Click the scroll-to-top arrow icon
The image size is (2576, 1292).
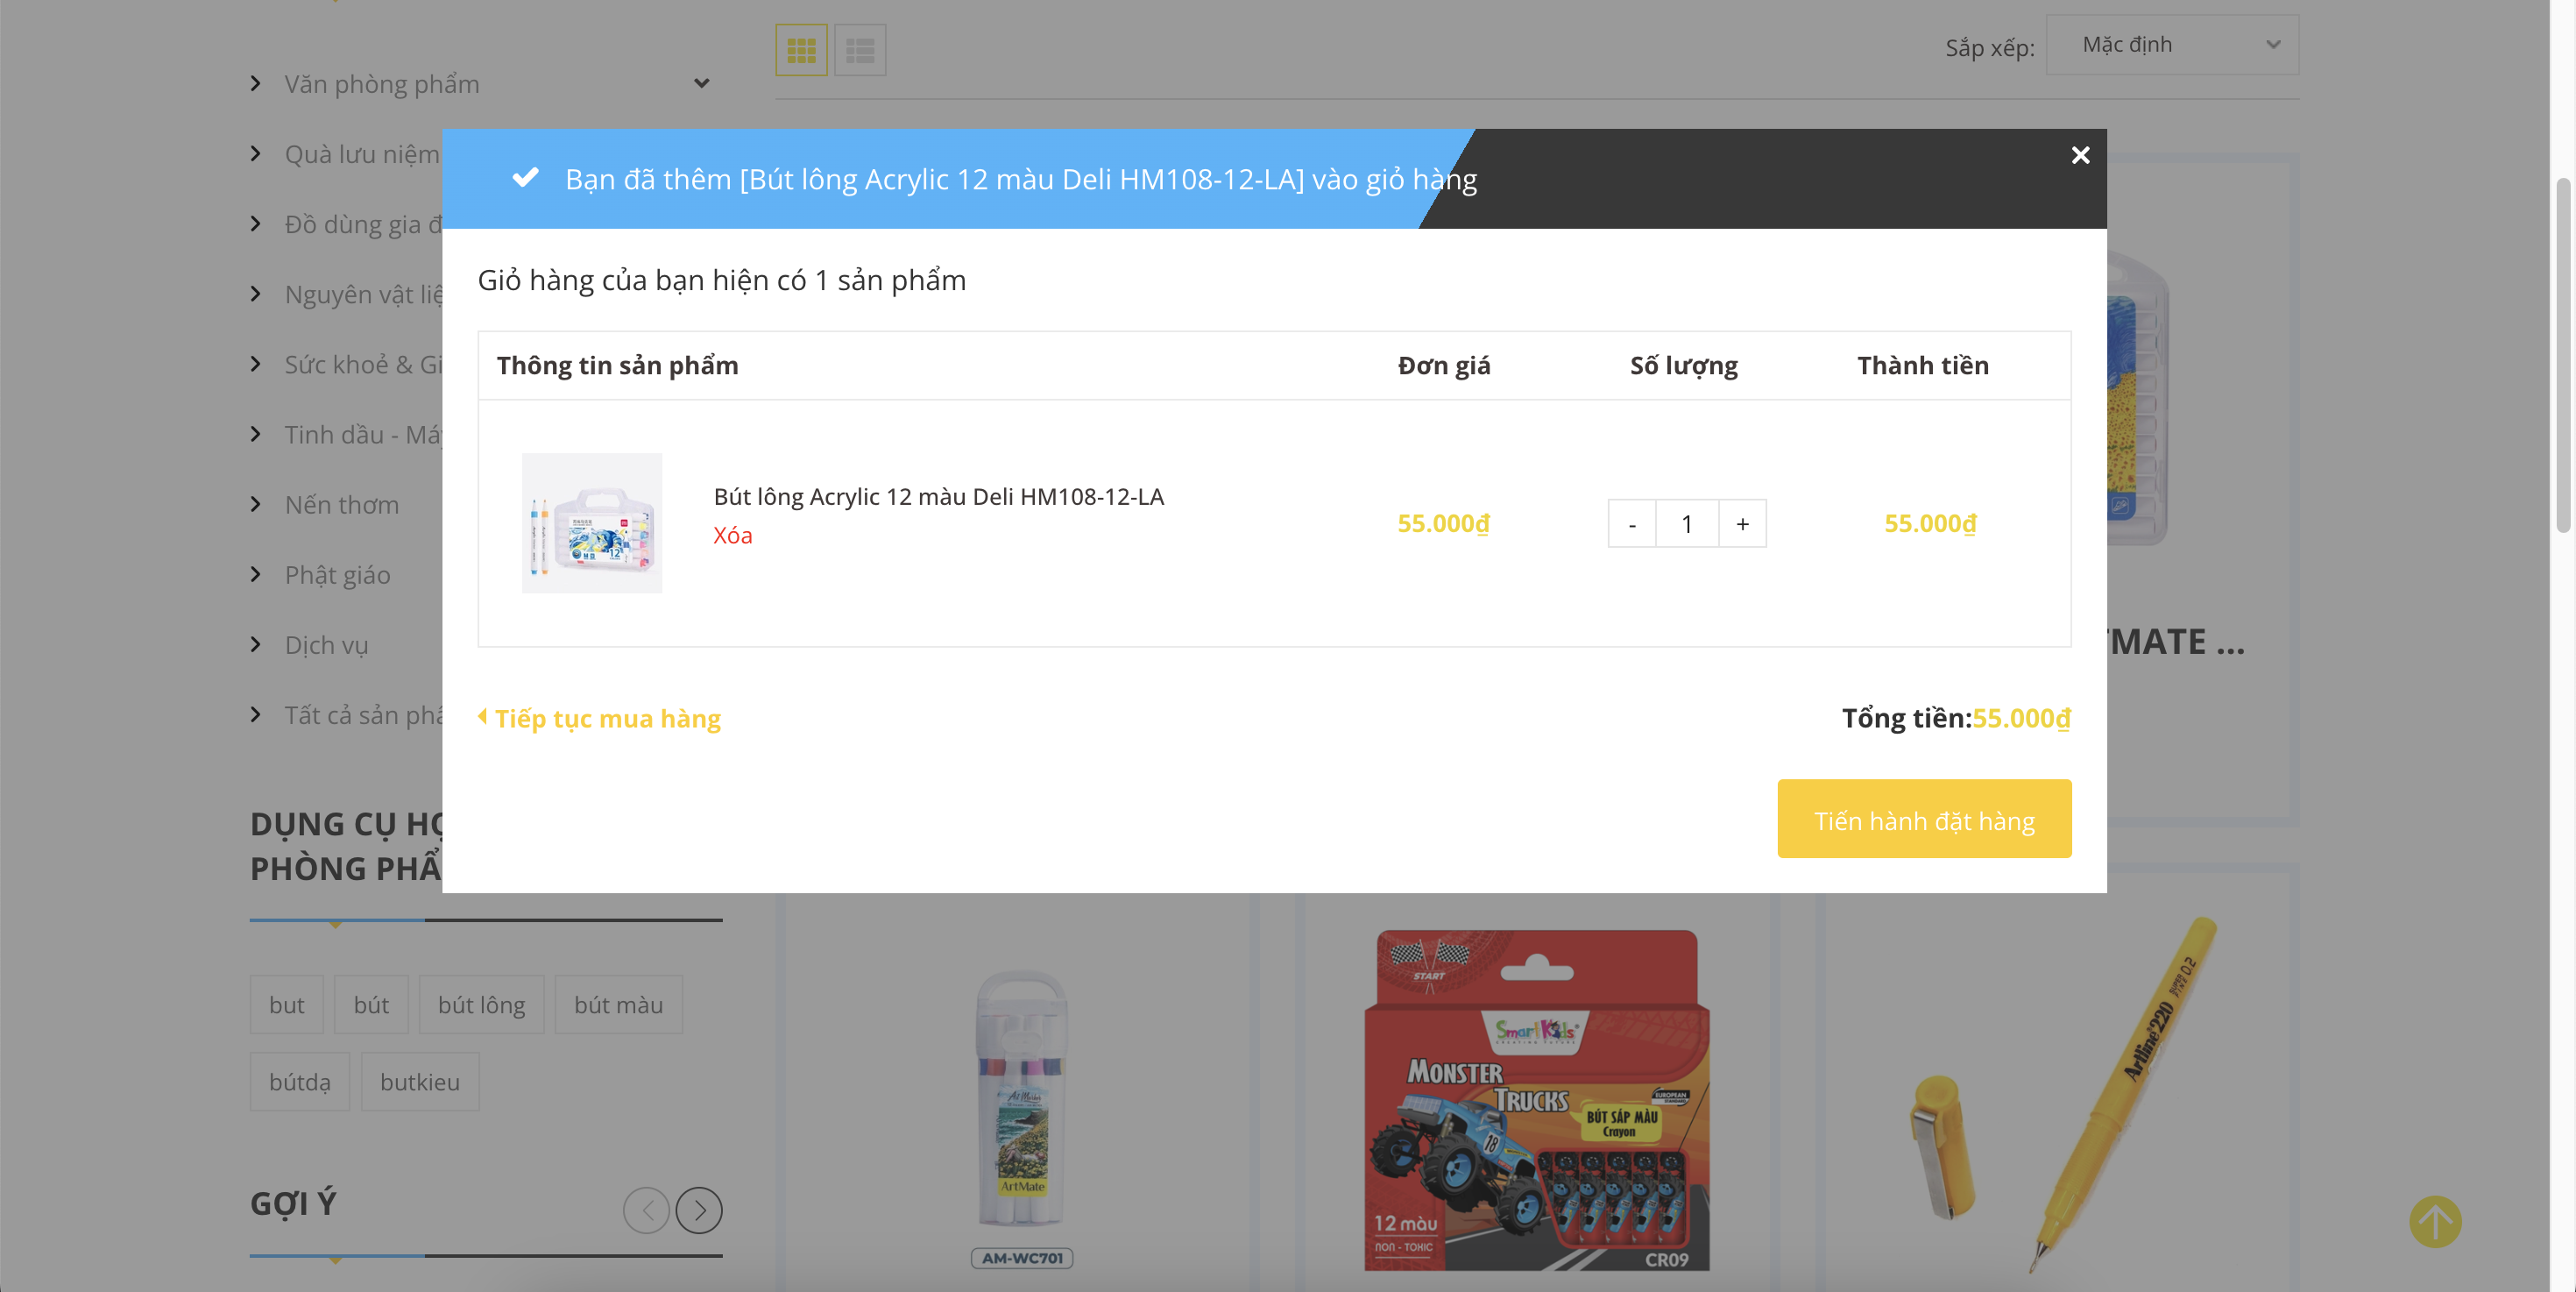pos(2434,1221)
